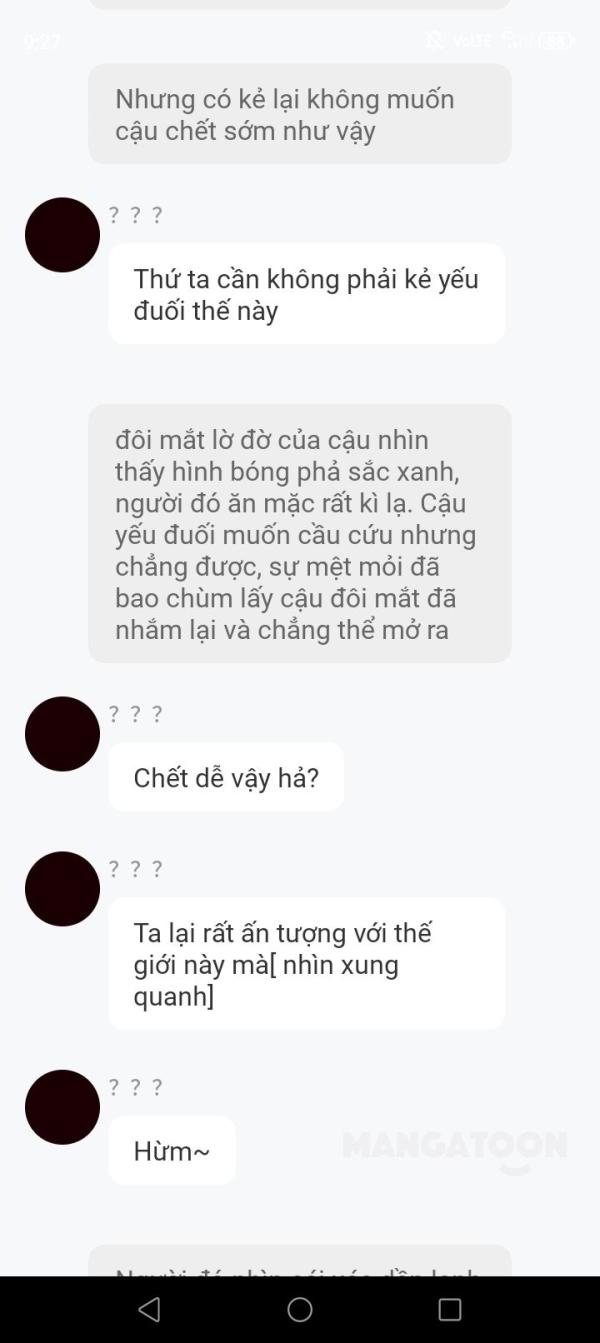Tap the dark avatar beside "Thứ ta cần" message
The width and height of the screenshot is (600, 1343).
[62, 235]
